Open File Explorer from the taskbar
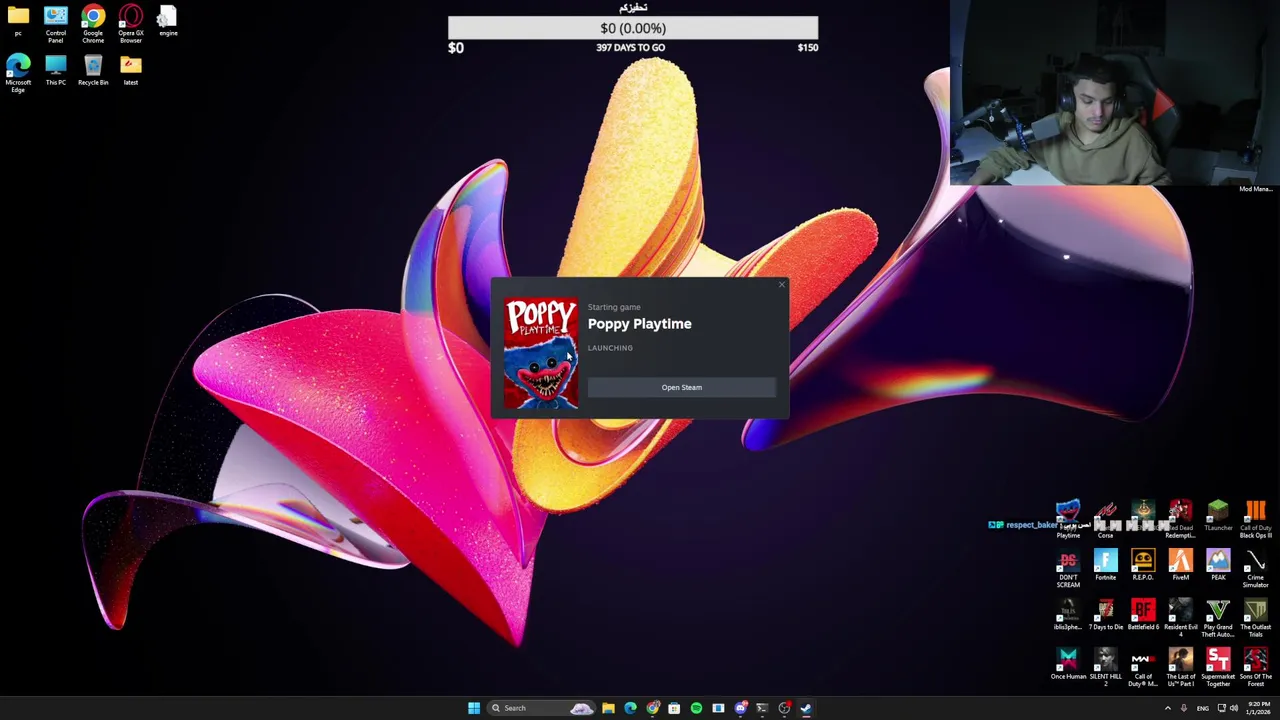This screenshot has width=1280, height=720. [x=608, y=708]
